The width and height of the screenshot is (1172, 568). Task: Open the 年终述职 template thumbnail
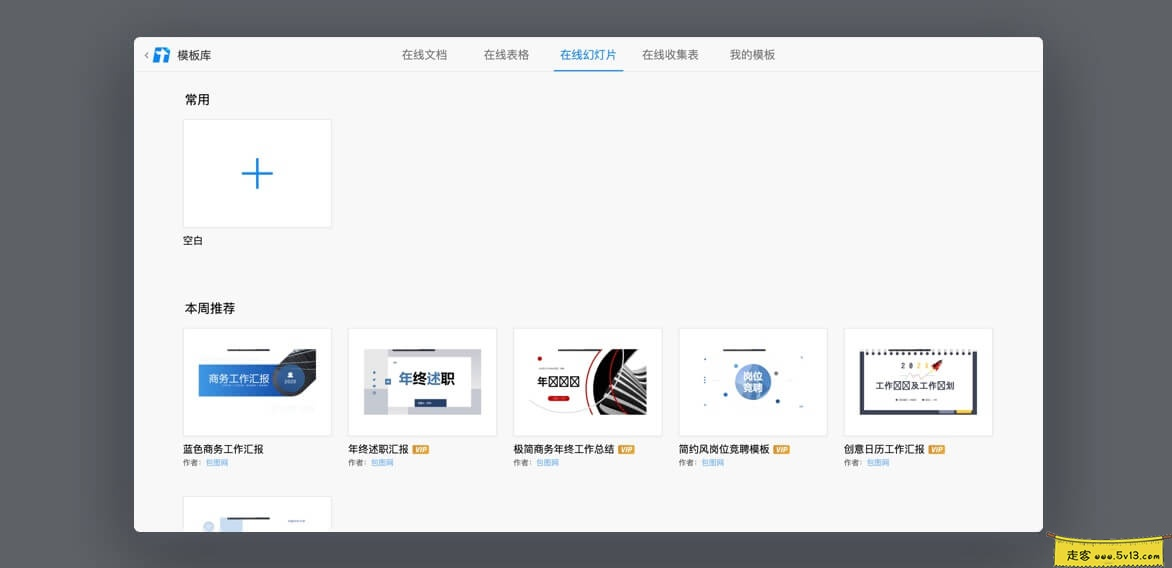422,382
